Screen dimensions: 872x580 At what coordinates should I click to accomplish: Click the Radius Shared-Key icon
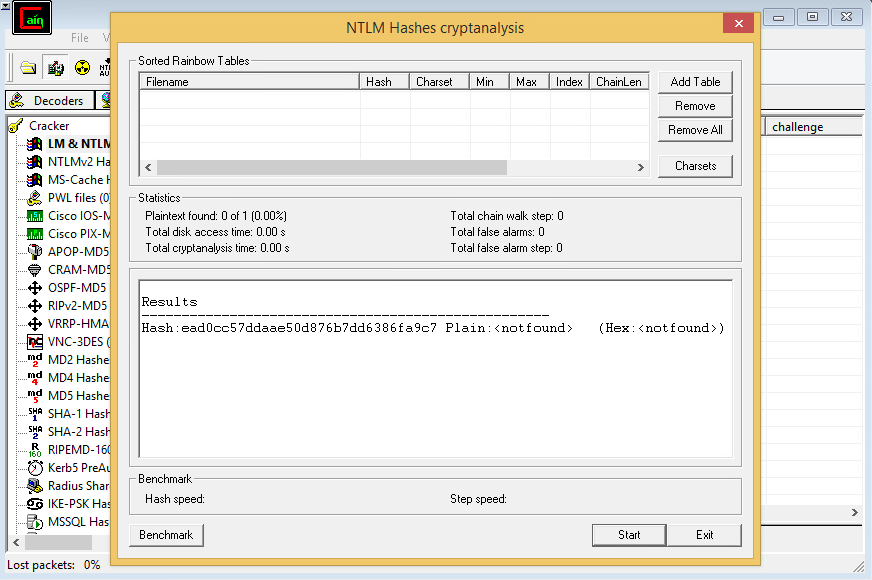click(34, 485)
